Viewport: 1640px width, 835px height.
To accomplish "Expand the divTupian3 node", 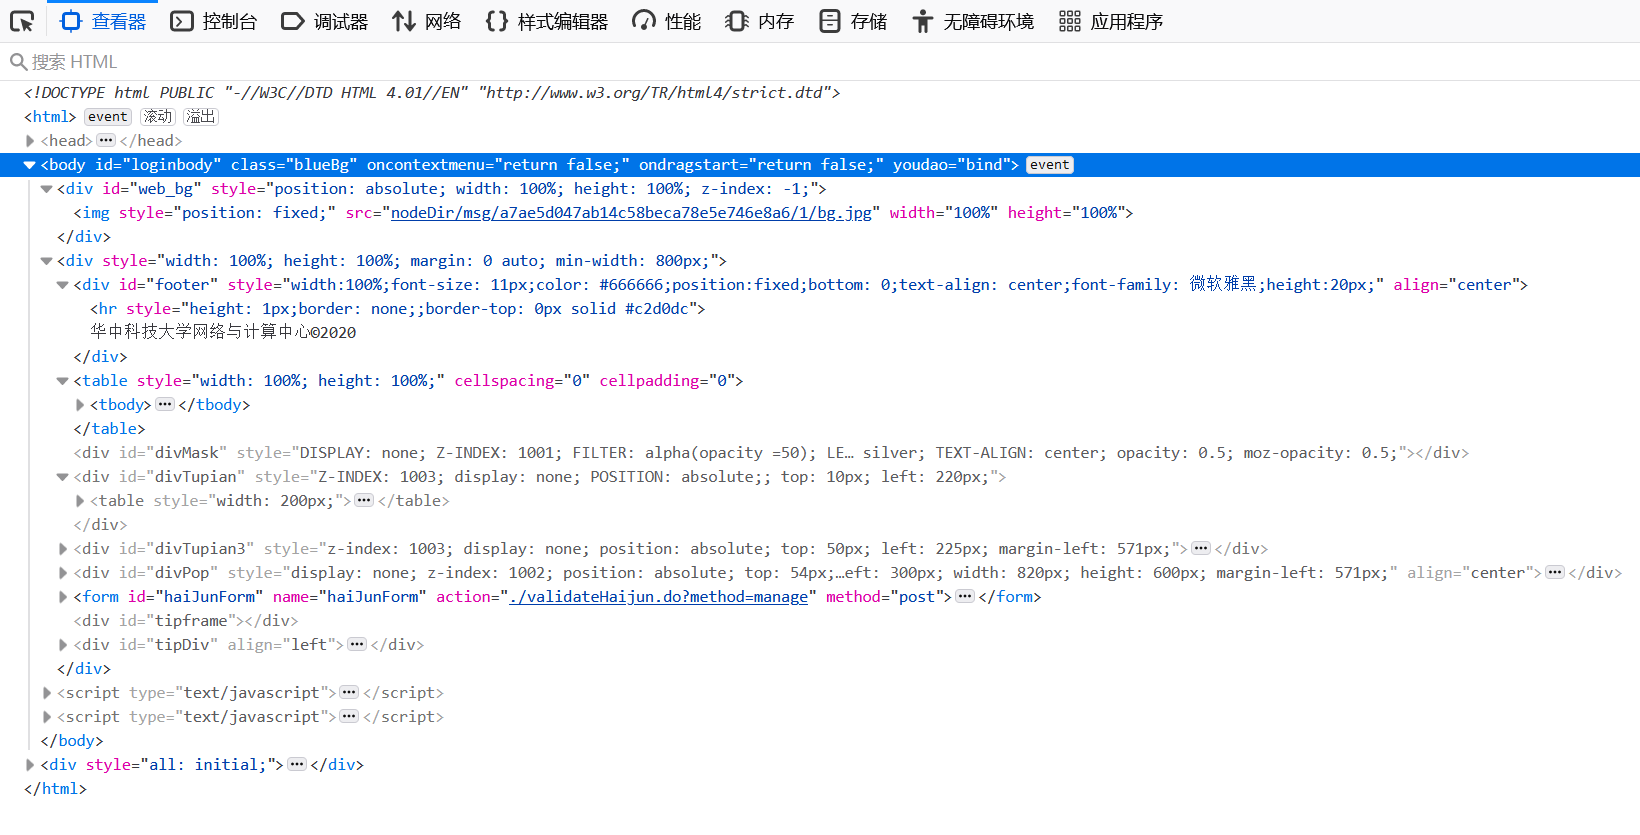I will [63, 549].
